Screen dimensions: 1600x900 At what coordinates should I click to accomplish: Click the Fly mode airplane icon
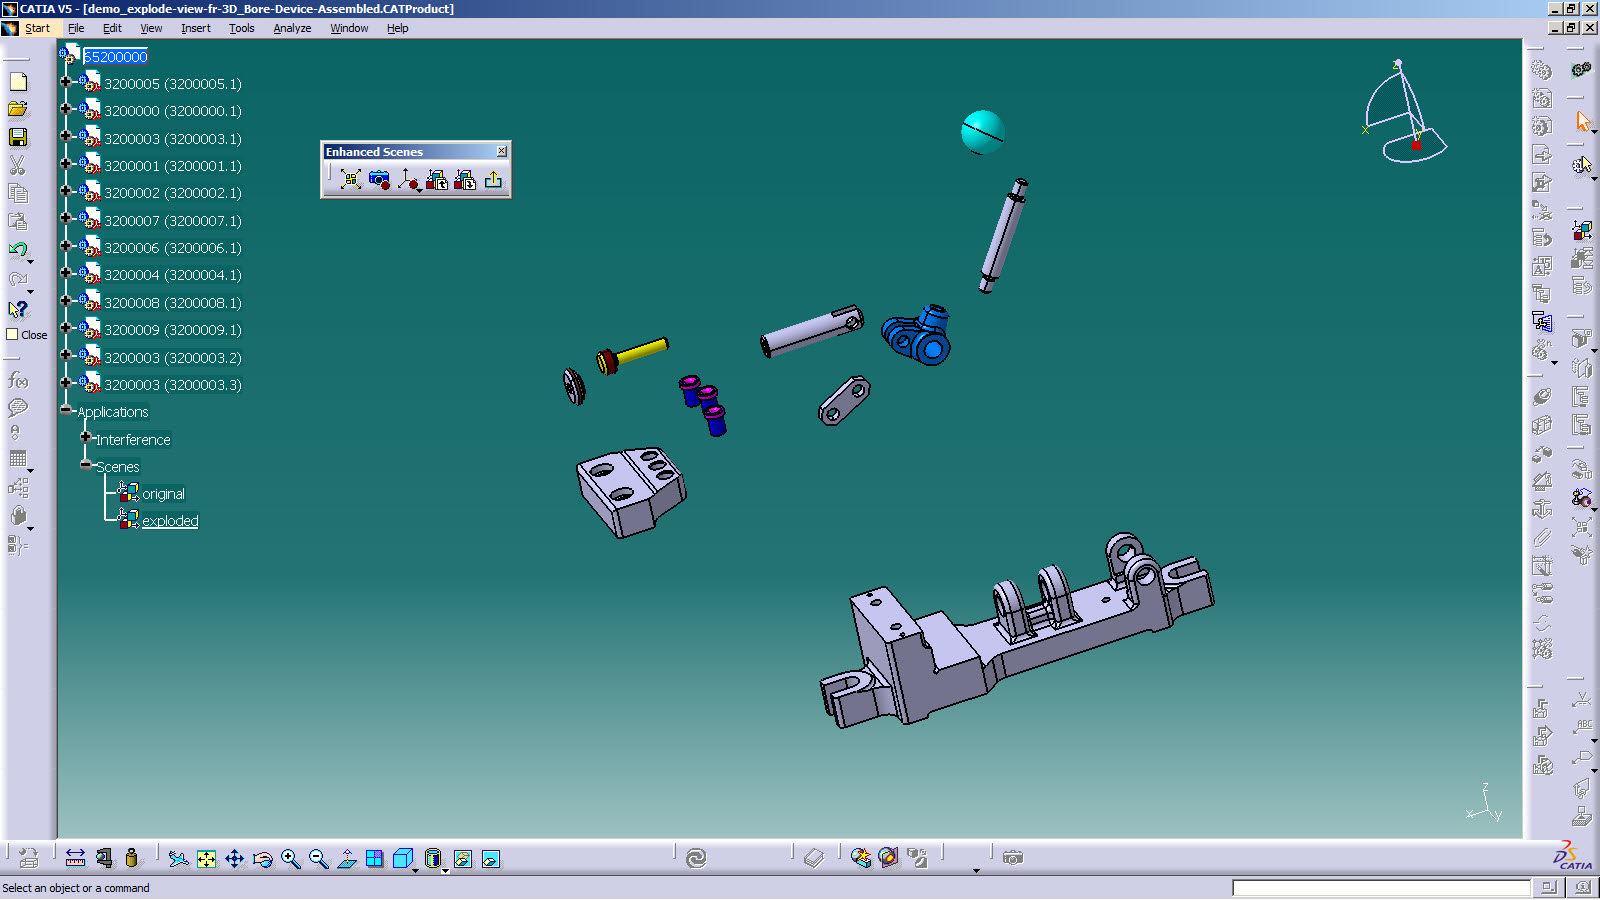[x=178, y=859]
